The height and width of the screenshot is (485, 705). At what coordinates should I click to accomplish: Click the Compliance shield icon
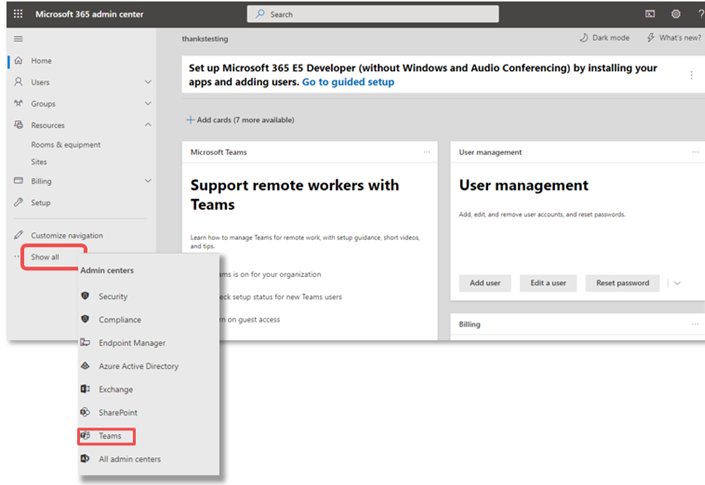pyautogui.click(x=85, y=320)
